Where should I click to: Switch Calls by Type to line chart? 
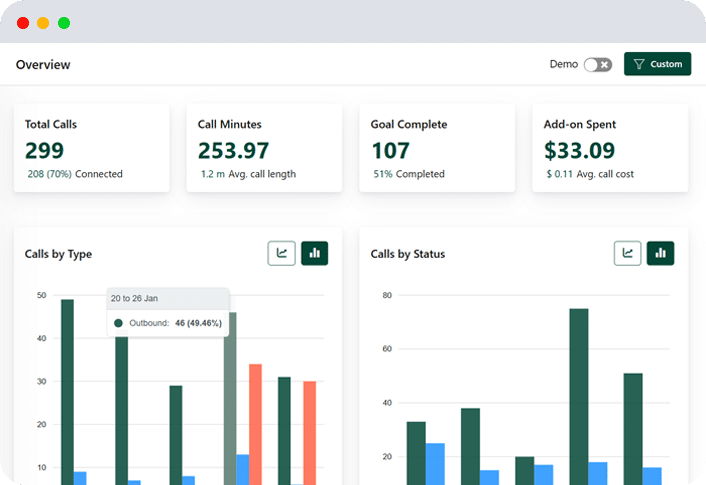point(282,254)
